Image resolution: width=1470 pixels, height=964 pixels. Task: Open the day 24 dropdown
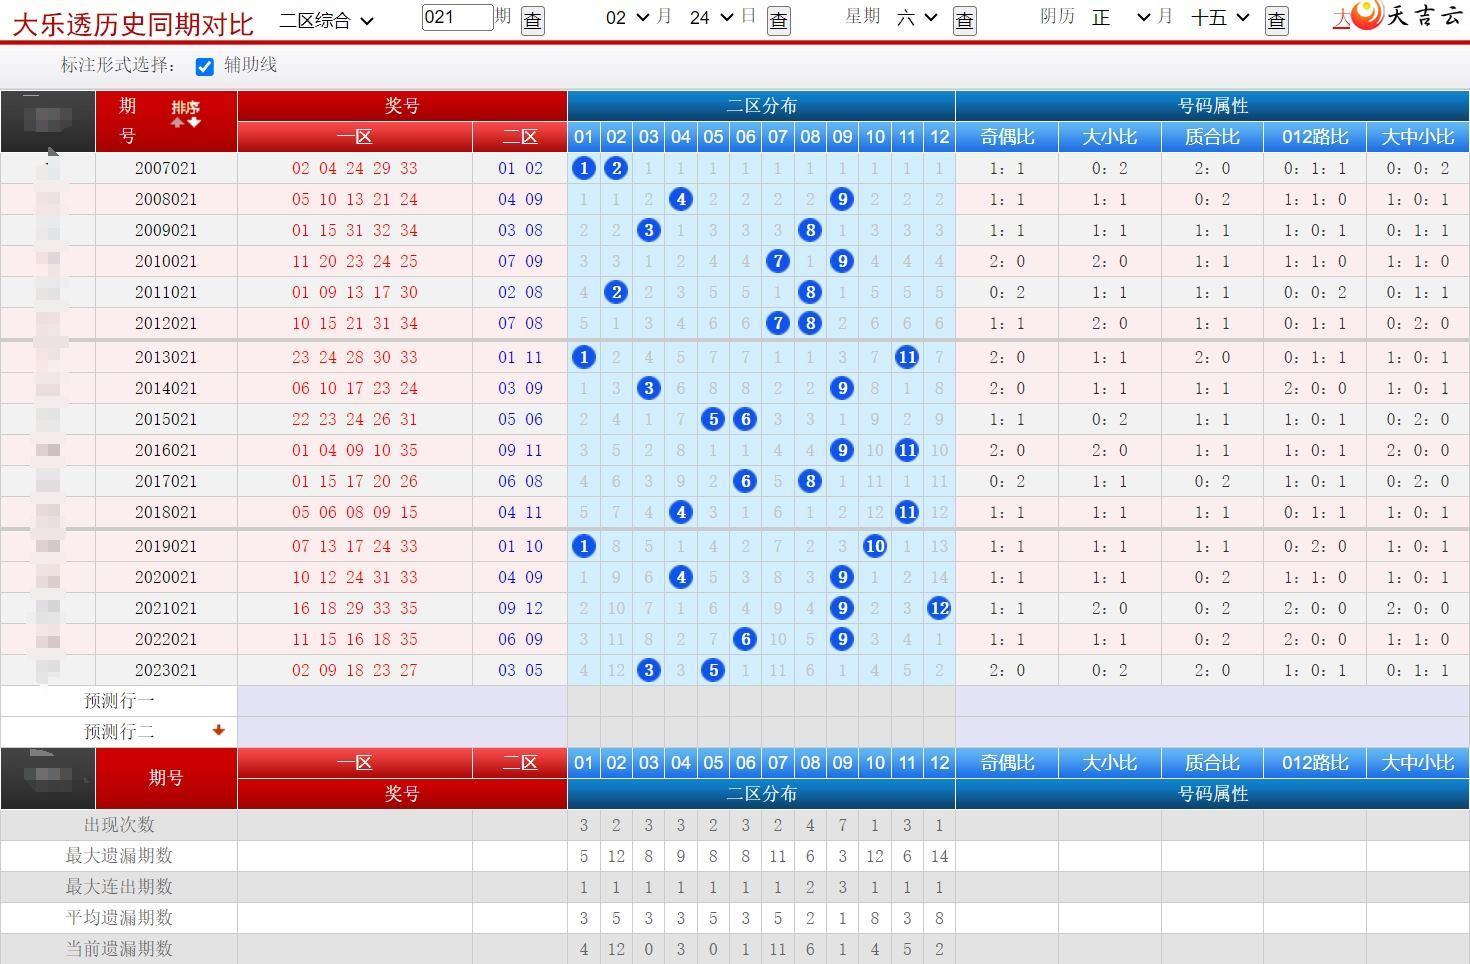712,17
